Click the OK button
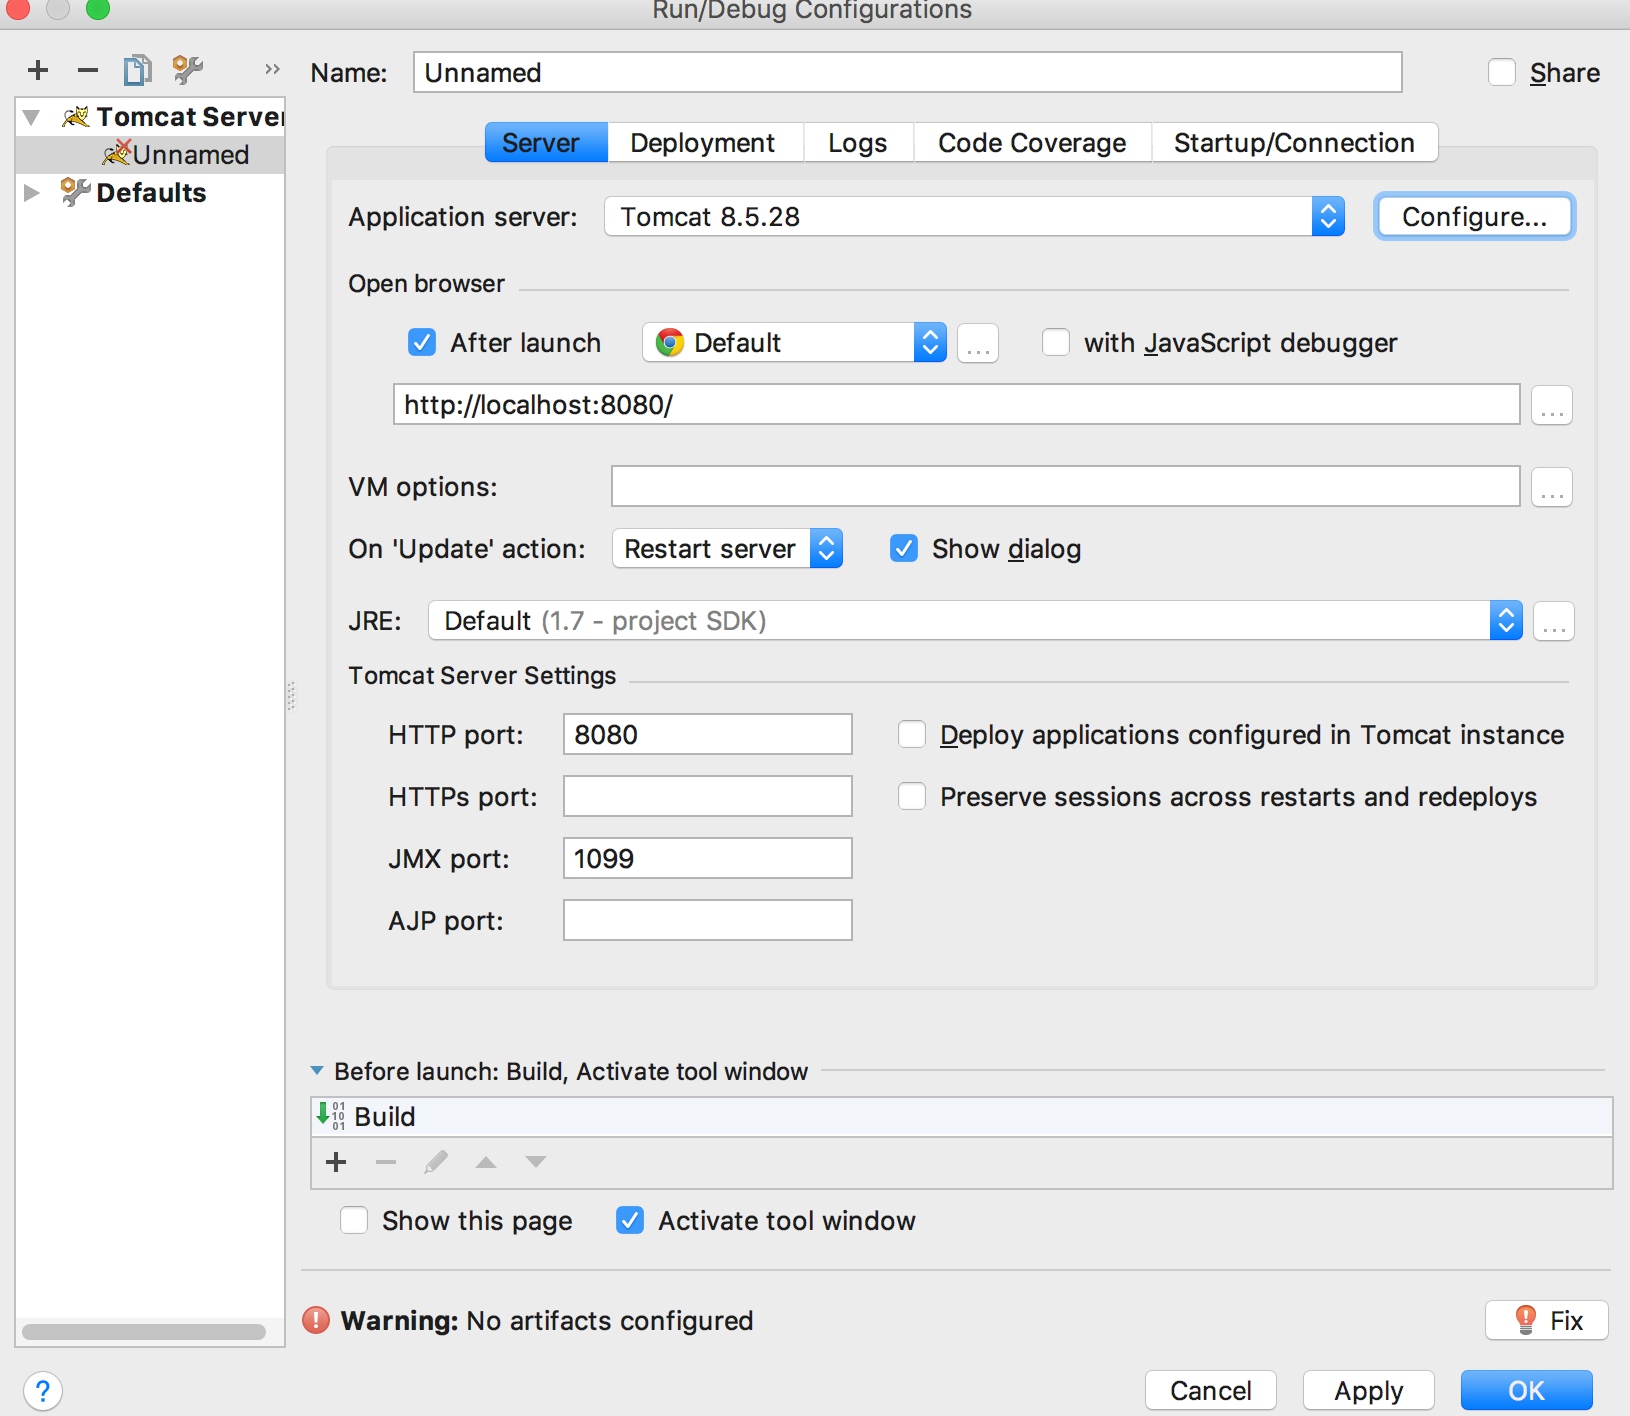1630x1416 pixels. [1527, 1391]
